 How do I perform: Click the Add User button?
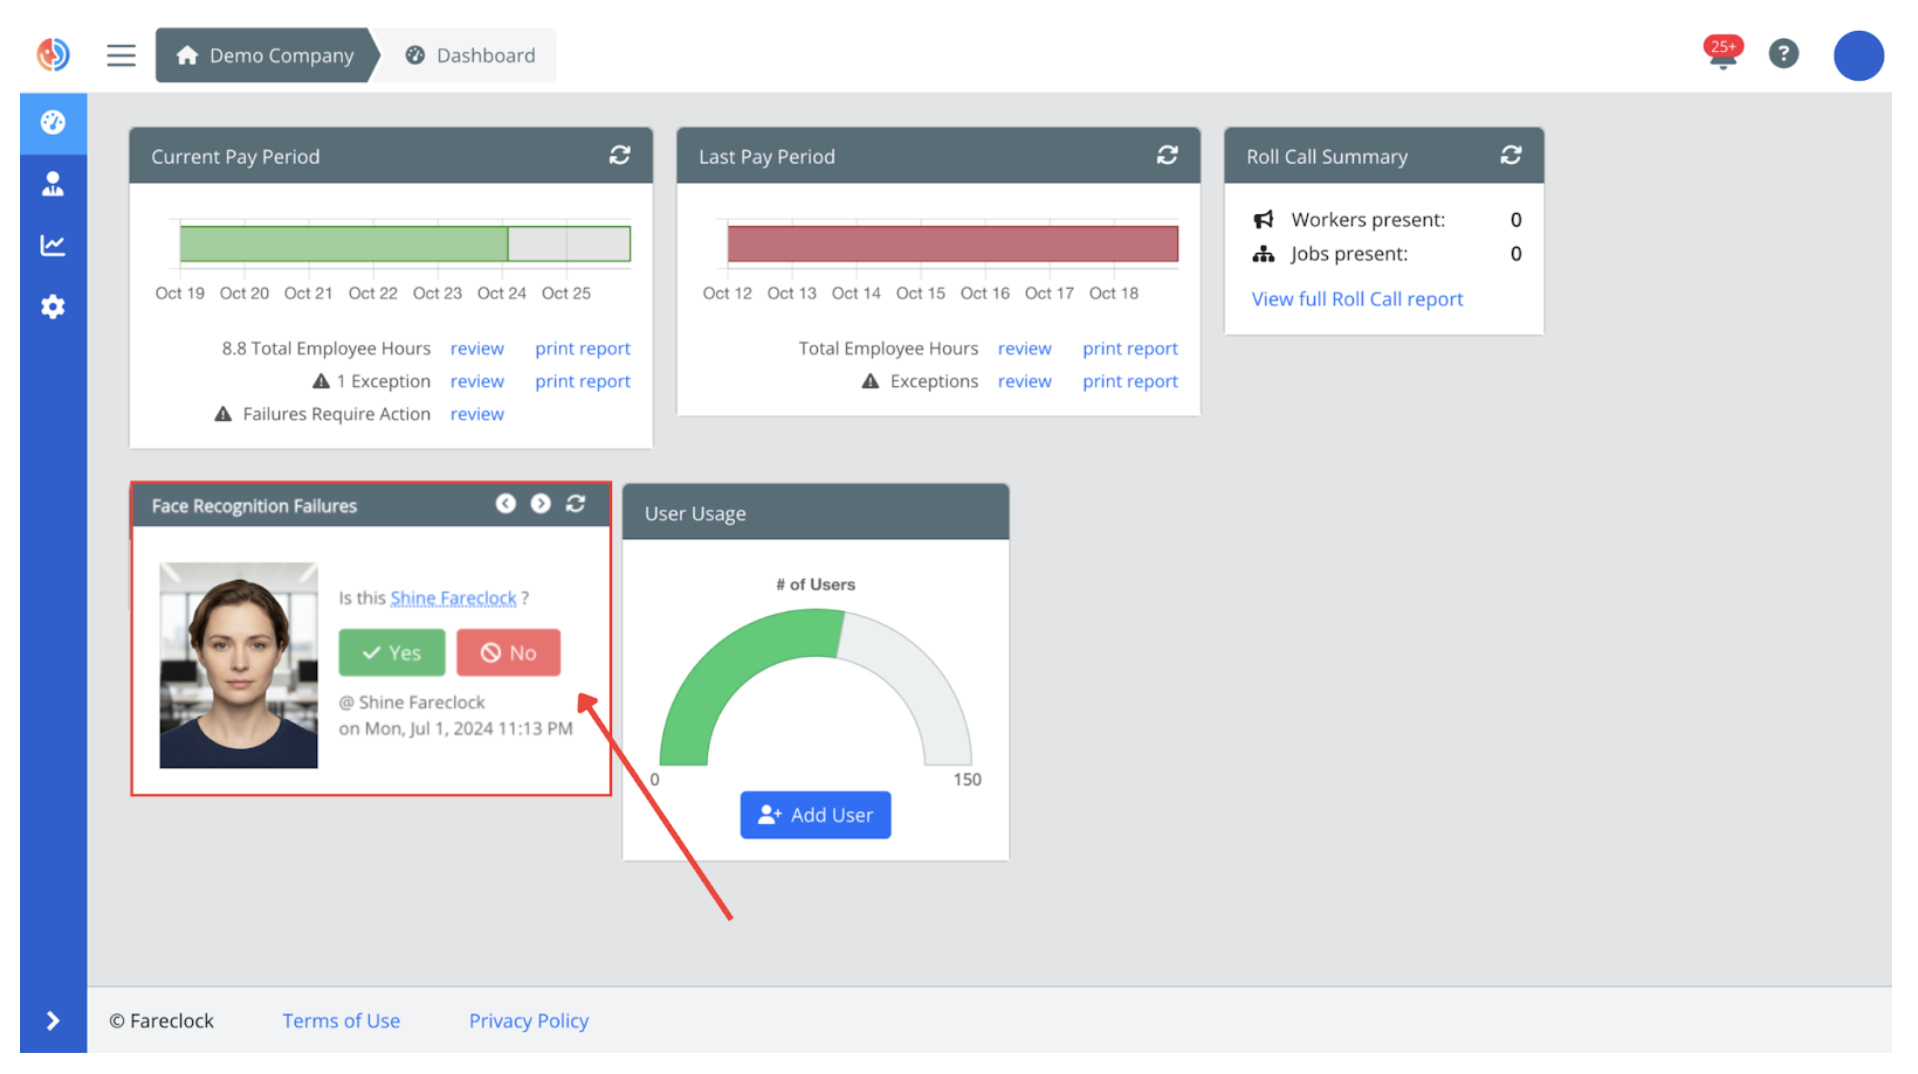tap(815, 815)
